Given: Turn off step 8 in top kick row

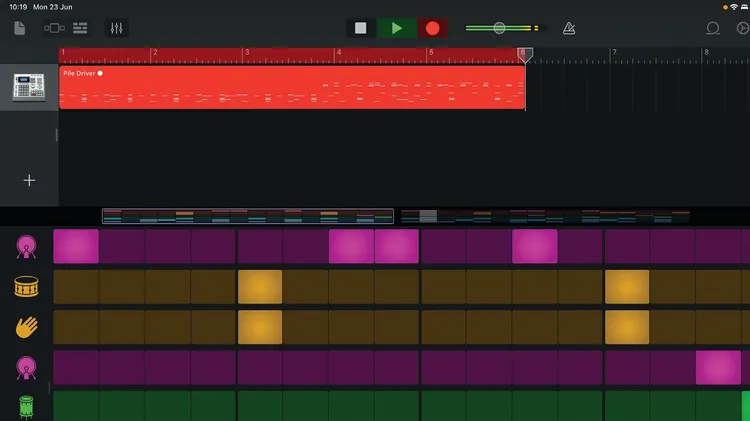Looking at the screenshot, I should 397,246.
